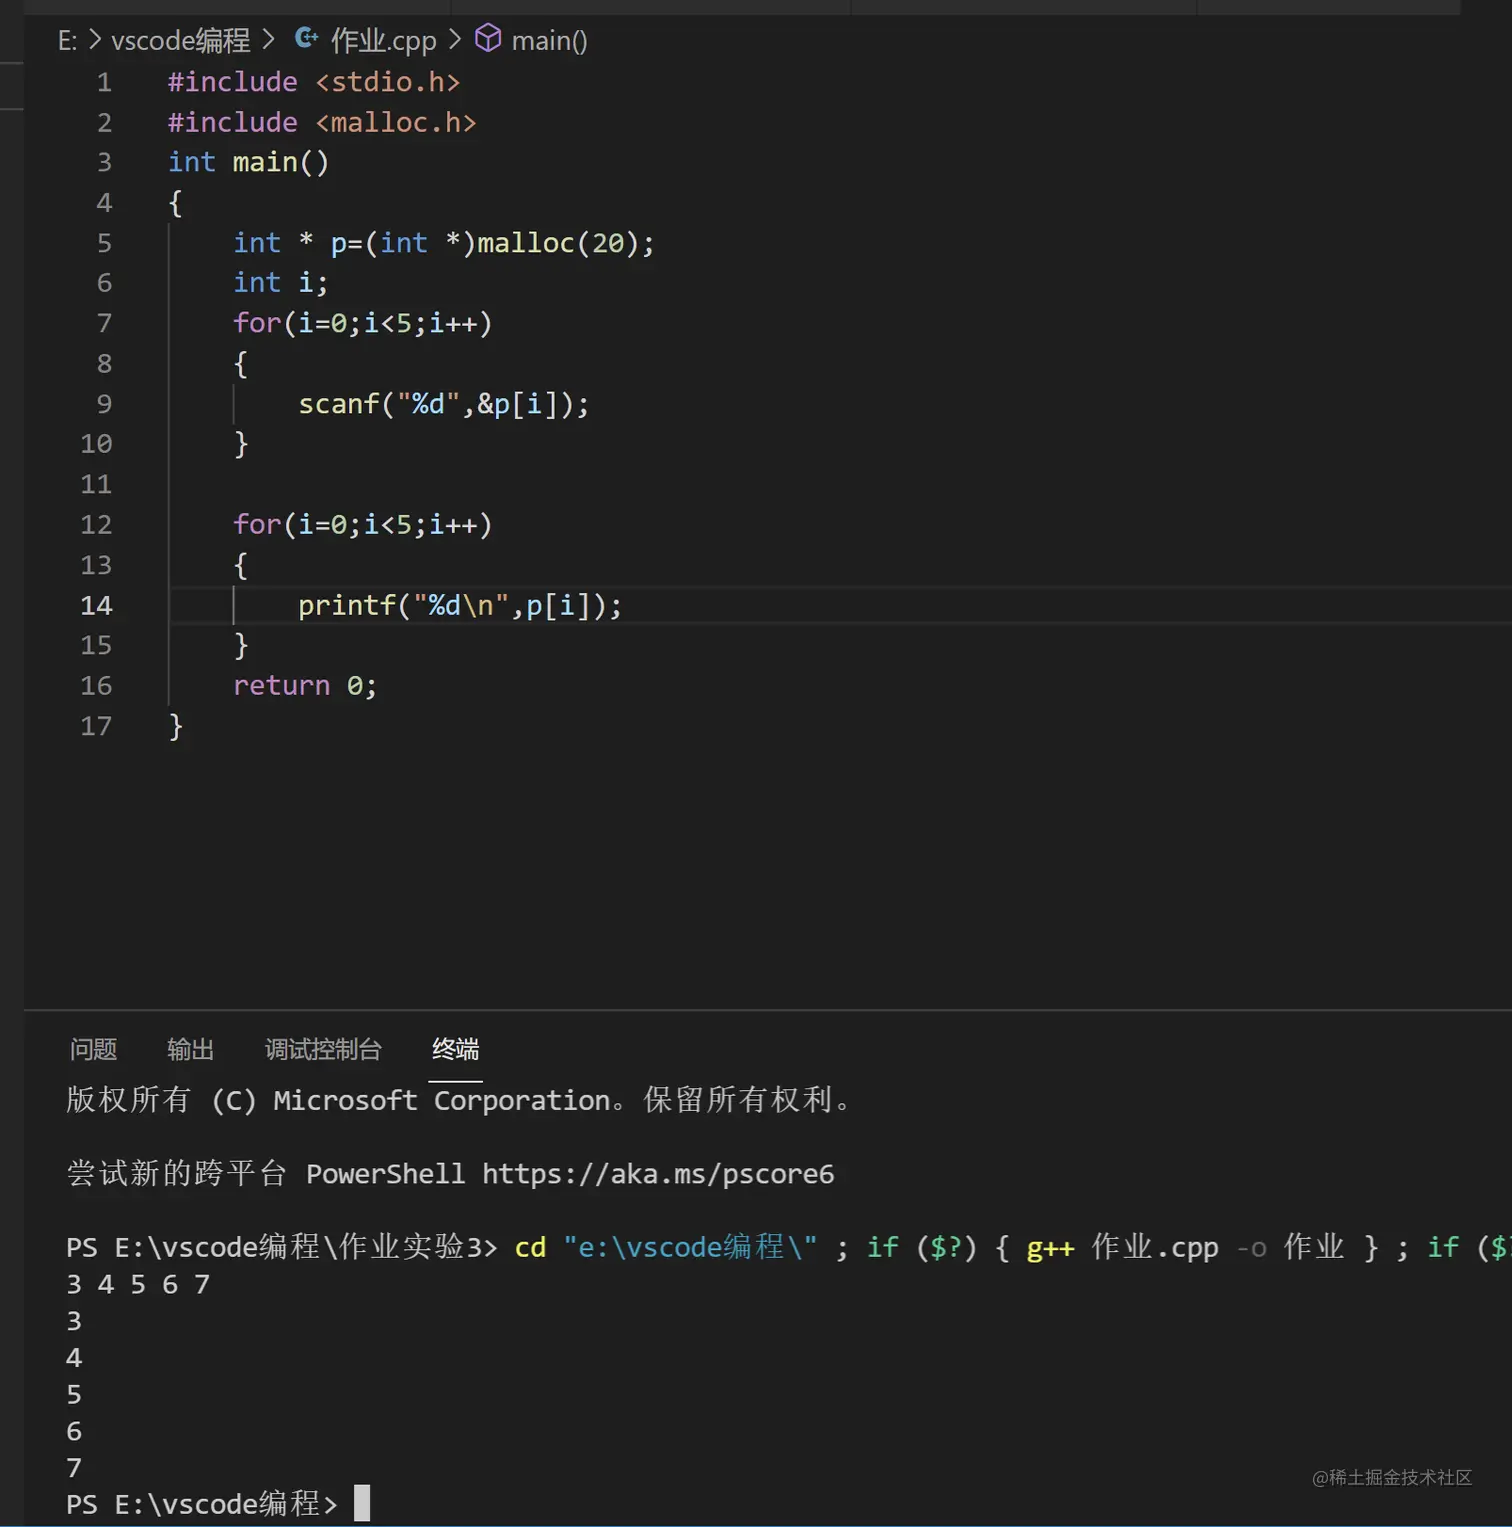Click the malloc(20) call text
The width and height of the screenshot is (1512, 1527).
(x=557, y=243)
